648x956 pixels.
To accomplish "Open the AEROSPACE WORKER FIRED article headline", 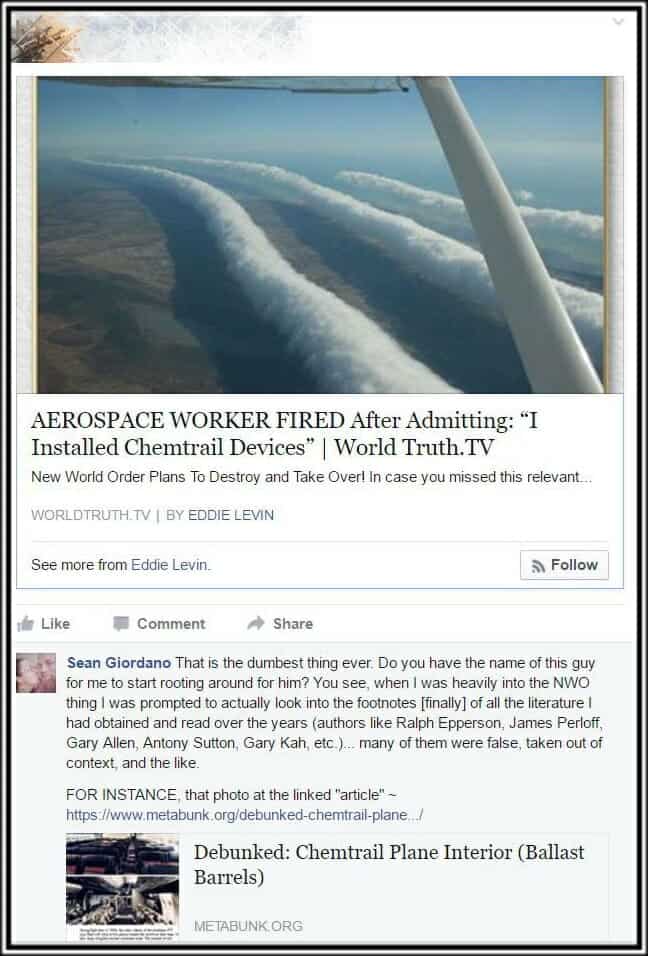I will point(284,433).
